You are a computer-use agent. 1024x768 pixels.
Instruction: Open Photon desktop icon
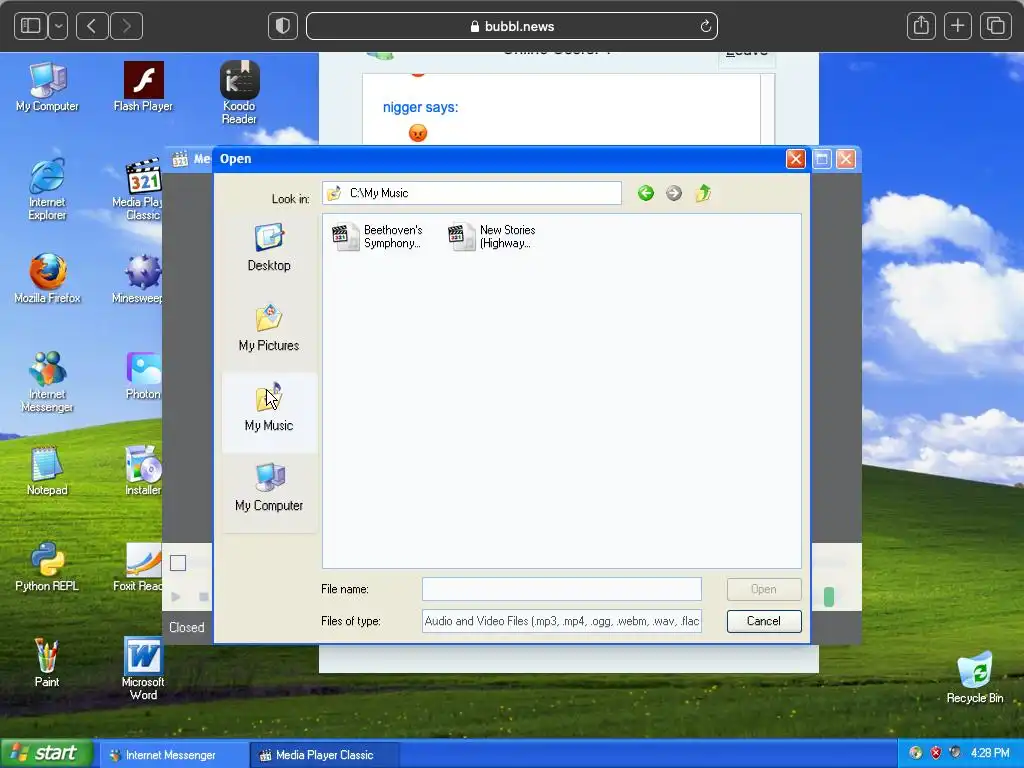click(x=143, y=375)
